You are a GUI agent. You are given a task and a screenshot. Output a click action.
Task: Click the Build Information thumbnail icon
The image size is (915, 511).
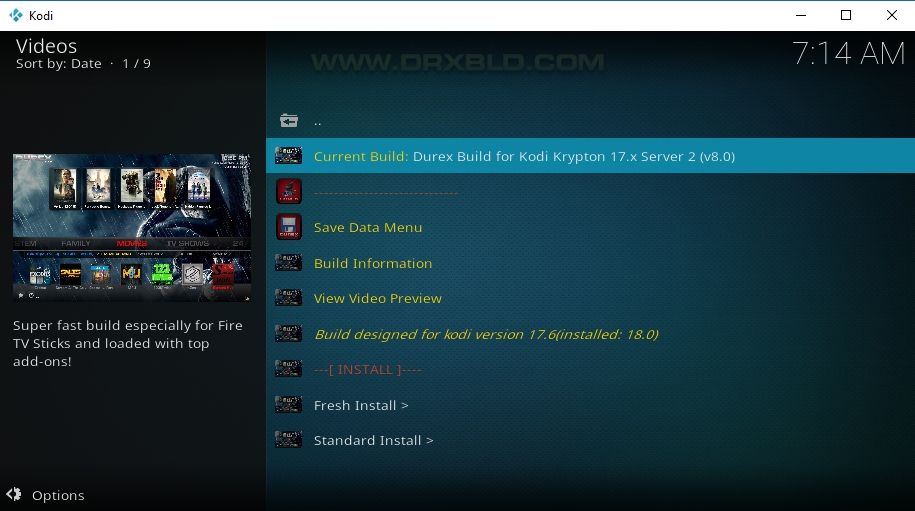(288, 262)
